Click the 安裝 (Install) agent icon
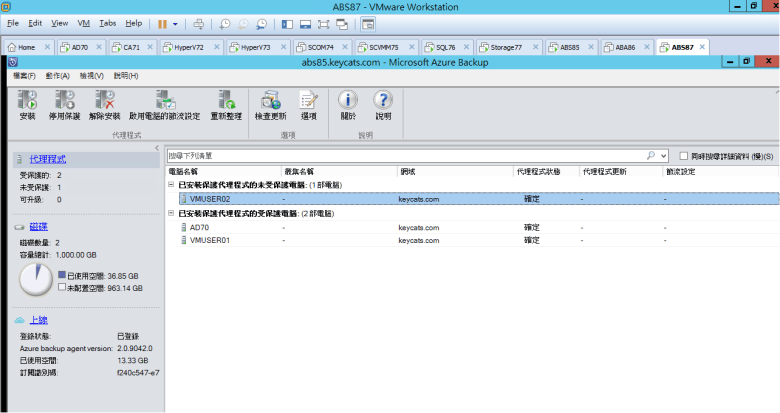Screen dimensions: 780x413 click(x=27, y=100)
